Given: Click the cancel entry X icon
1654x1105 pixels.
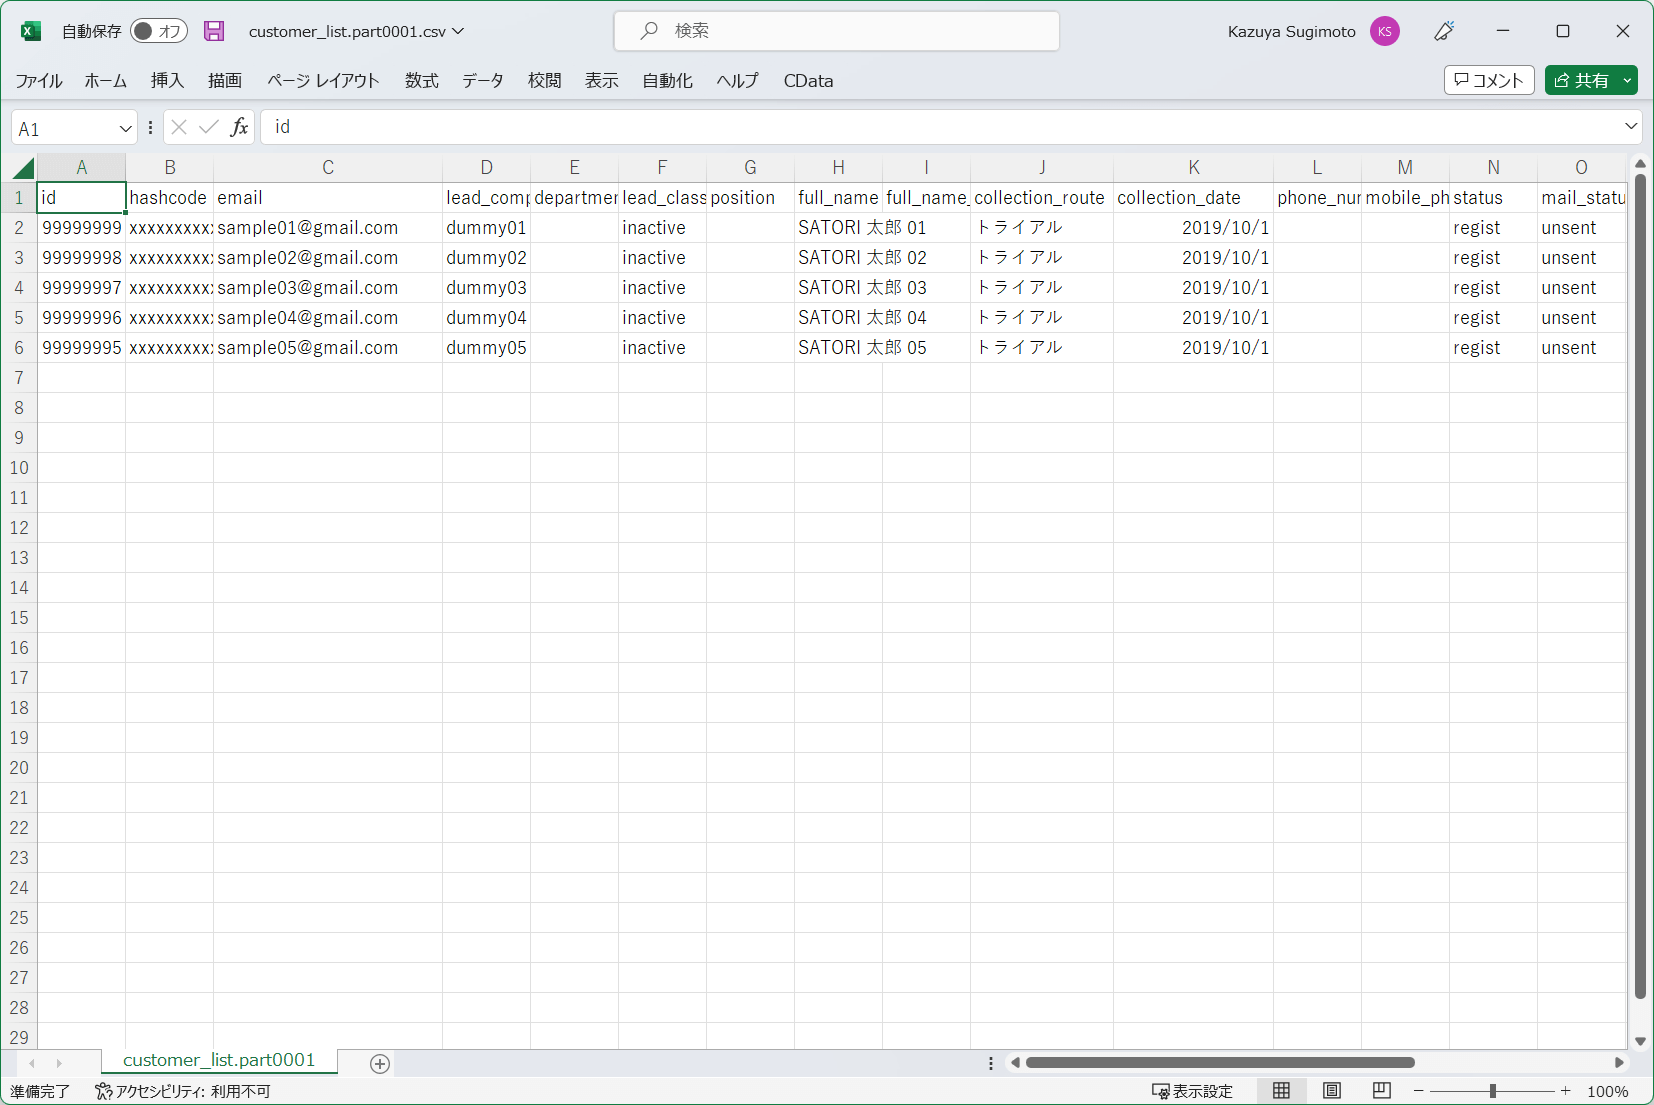Looking at the screenshot, I should 179,127.
